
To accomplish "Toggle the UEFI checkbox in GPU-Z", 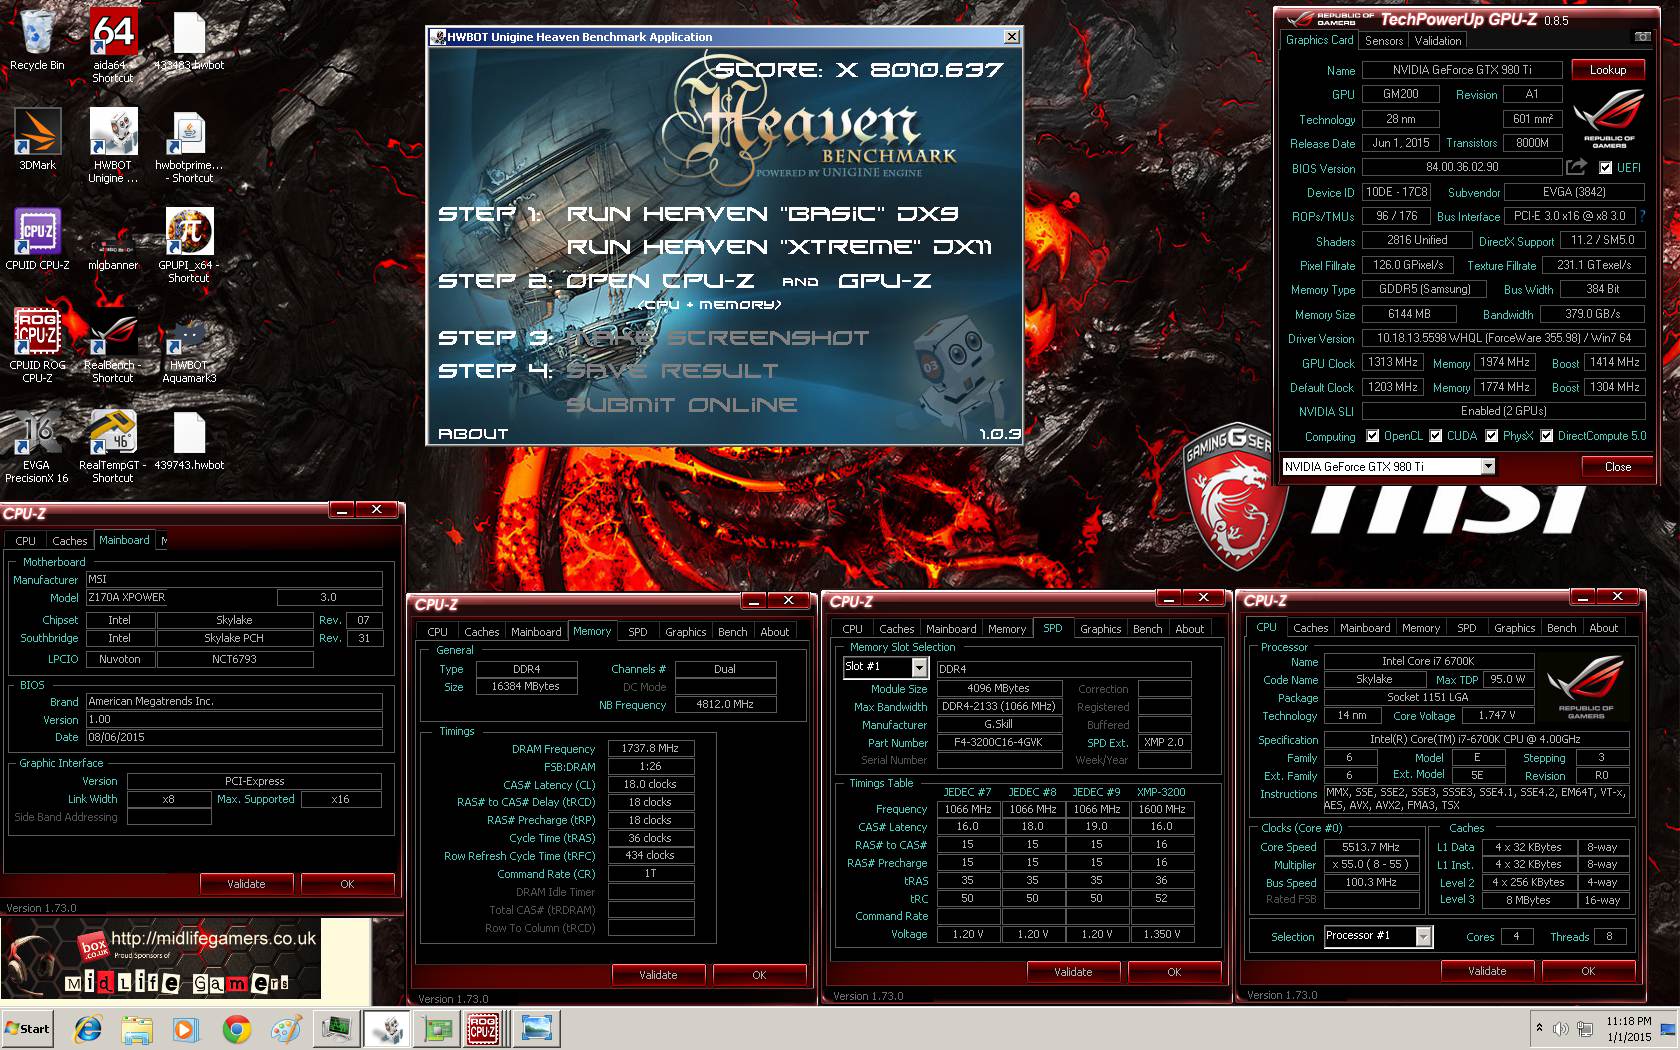I will tap(1605, 168).
